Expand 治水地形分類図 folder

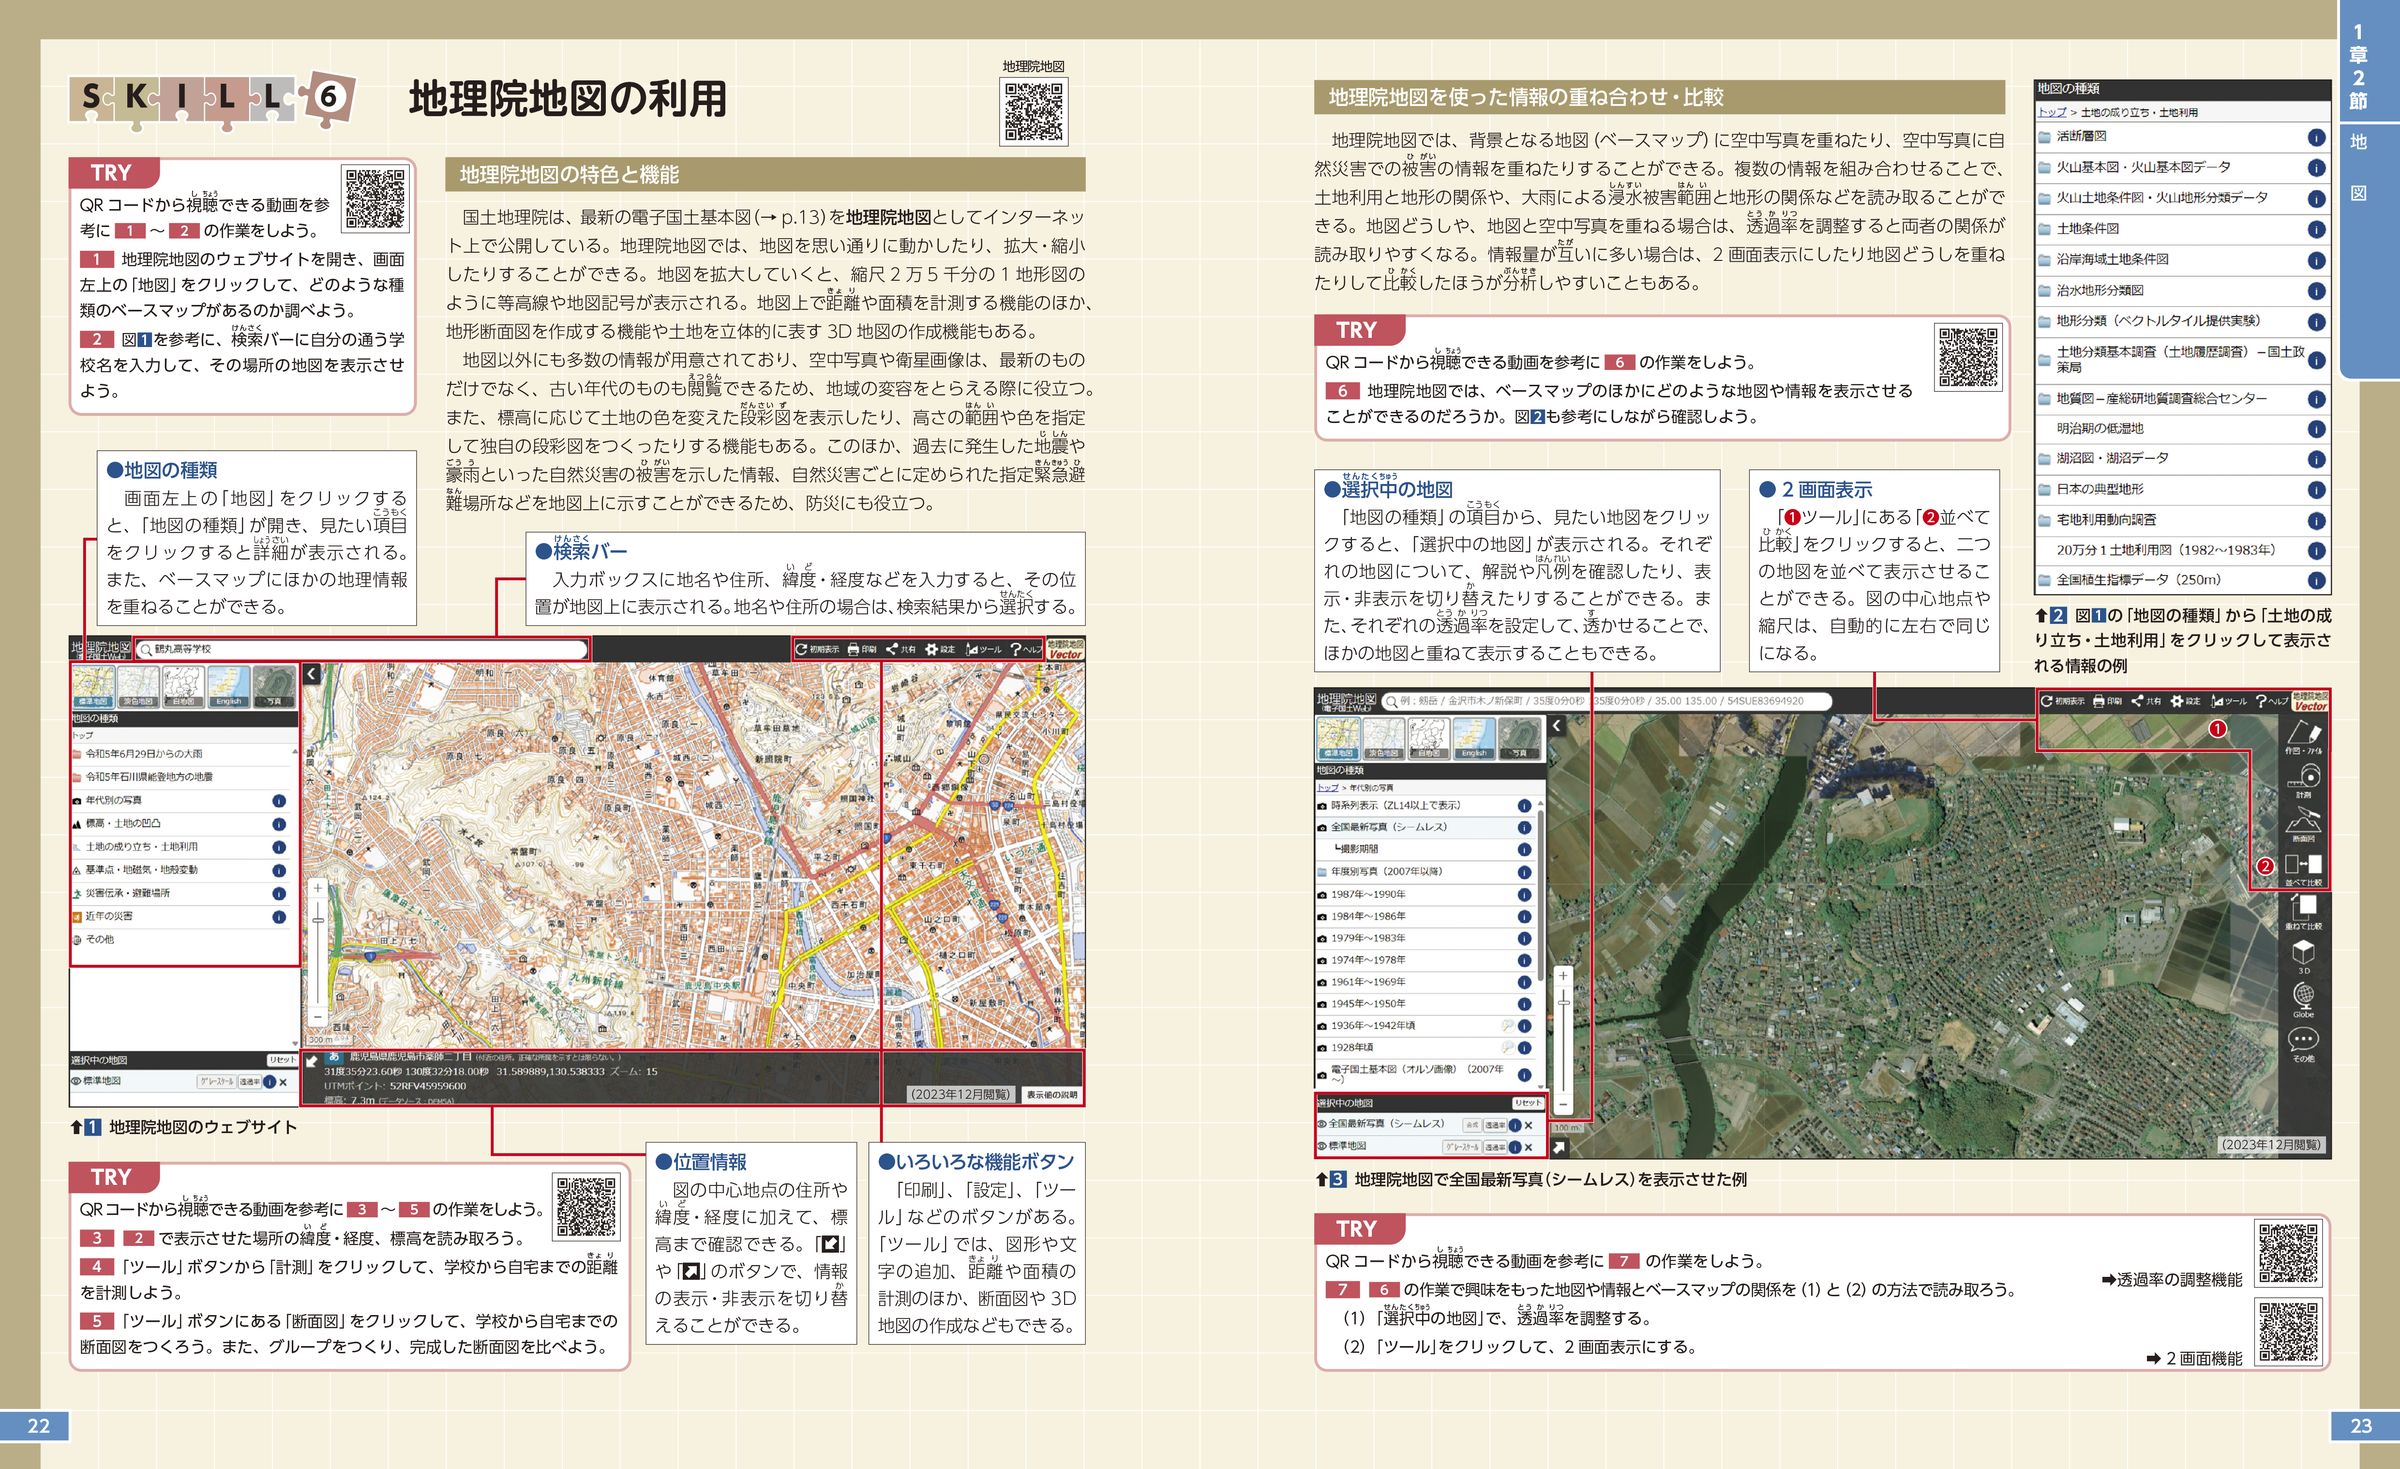[x=2182, y=291]
